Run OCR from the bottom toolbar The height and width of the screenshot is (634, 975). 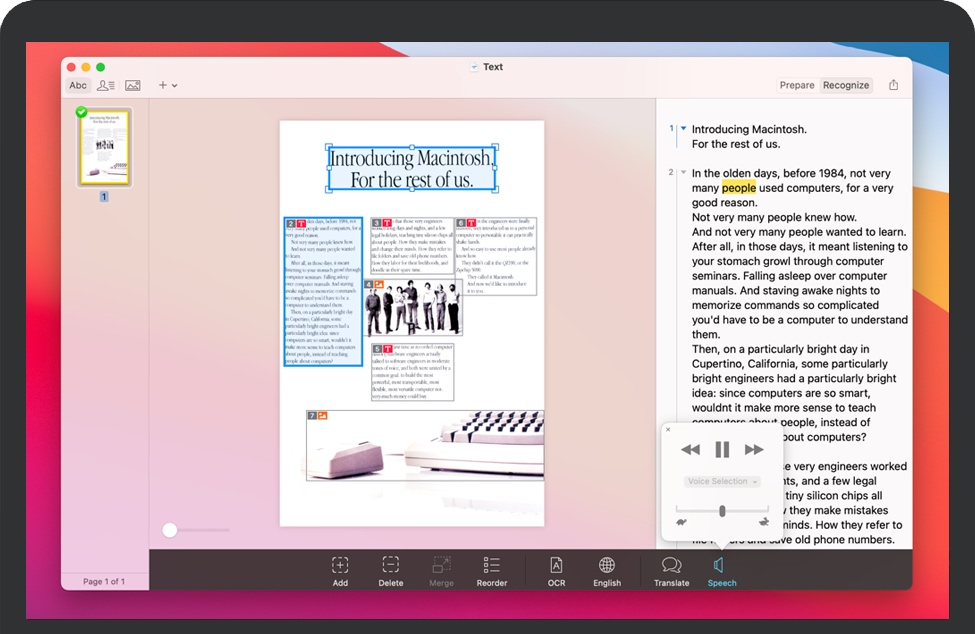pyautogui.click(x=555, y=571)
